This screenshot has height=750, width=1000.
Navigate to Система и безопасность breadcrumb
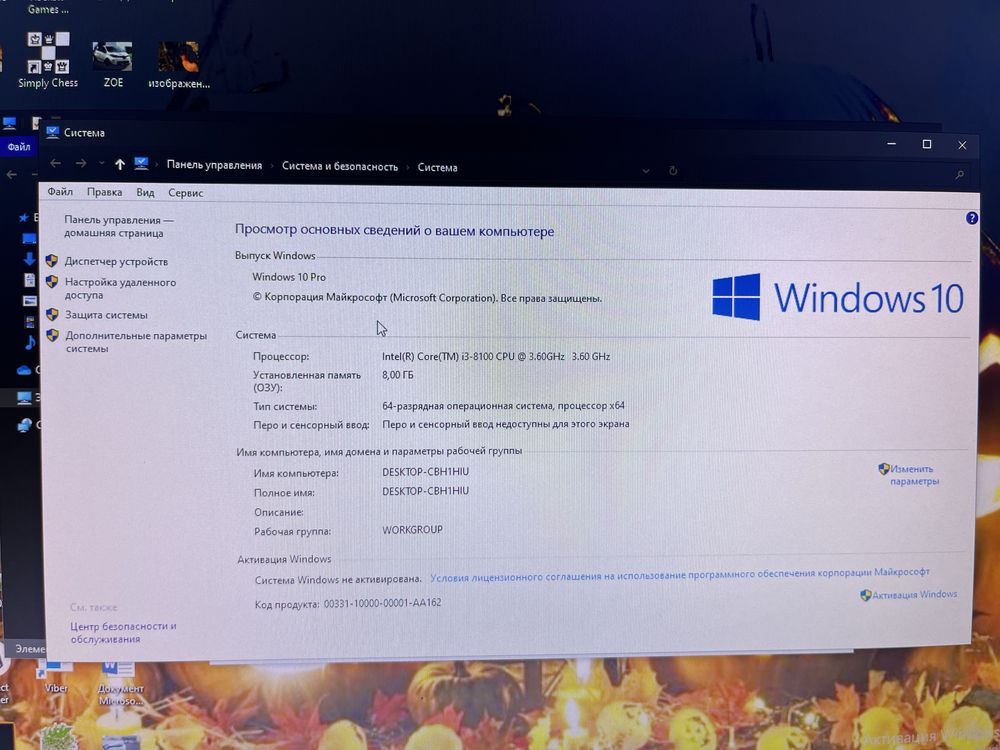tap(340, 166)
